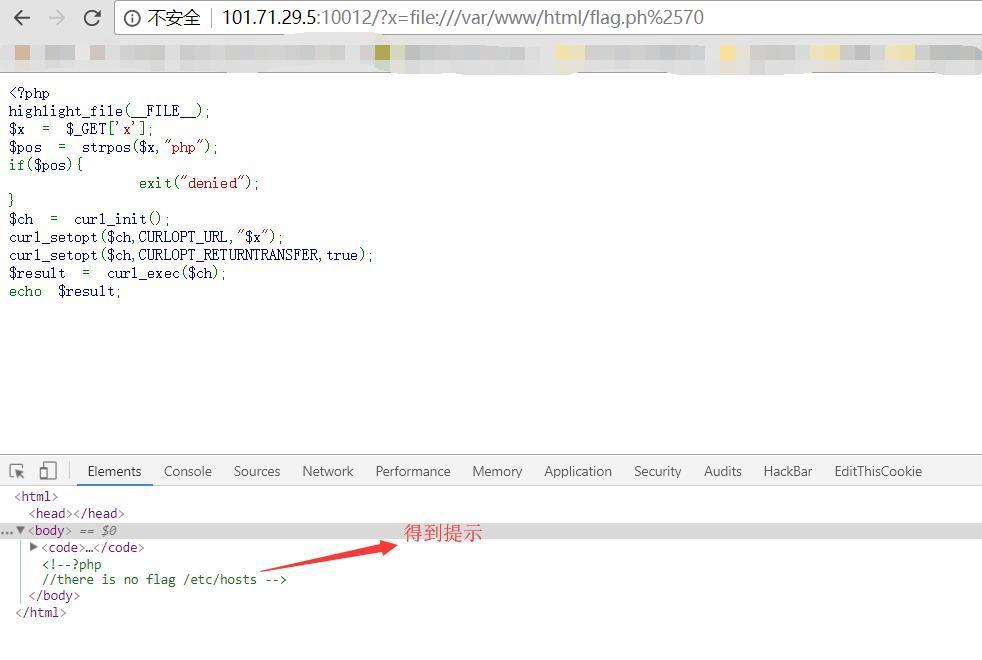Click the '$x = $_GET['x'];' line
Screen dimensions: 982x660
click(80, 129)
